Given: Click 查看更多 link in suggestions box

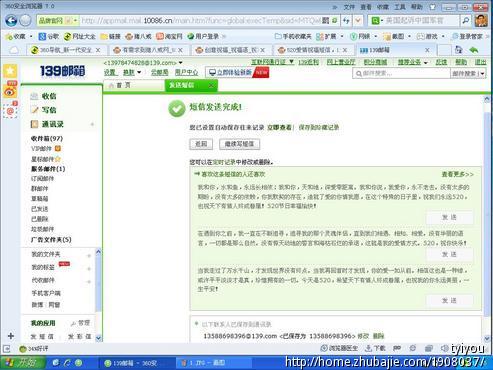Looking at the screenshot, I should (x=457, y=174).
